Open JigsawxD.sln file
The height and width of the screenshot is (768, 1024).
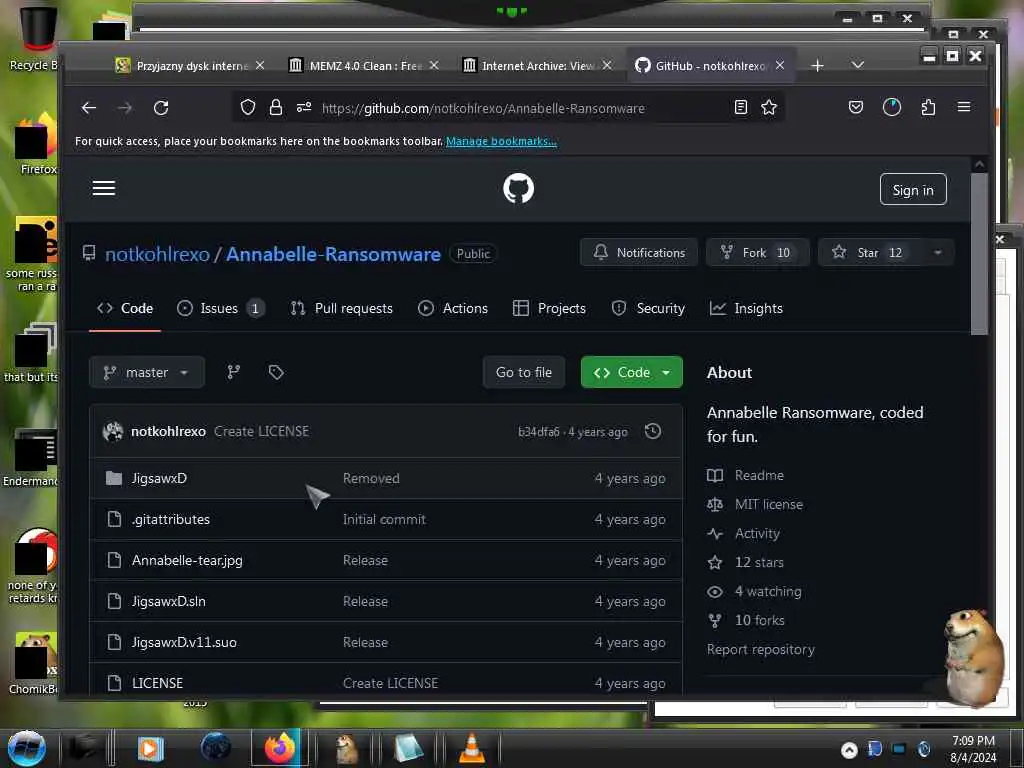pyautogui.click(x=168, y=601)
